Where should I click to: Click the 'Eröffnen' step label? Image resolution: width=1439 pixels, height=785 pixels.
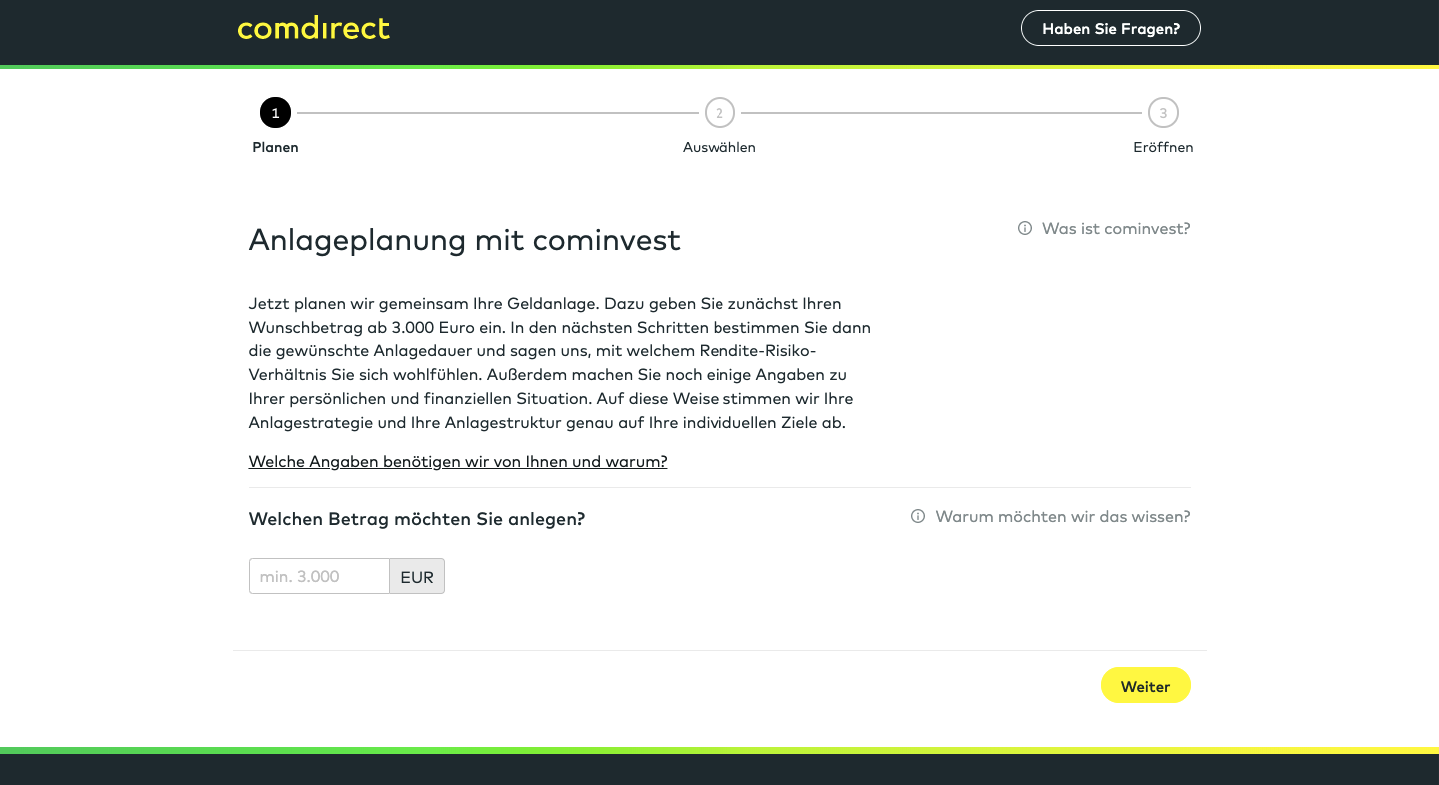(x=1163, y=147)
